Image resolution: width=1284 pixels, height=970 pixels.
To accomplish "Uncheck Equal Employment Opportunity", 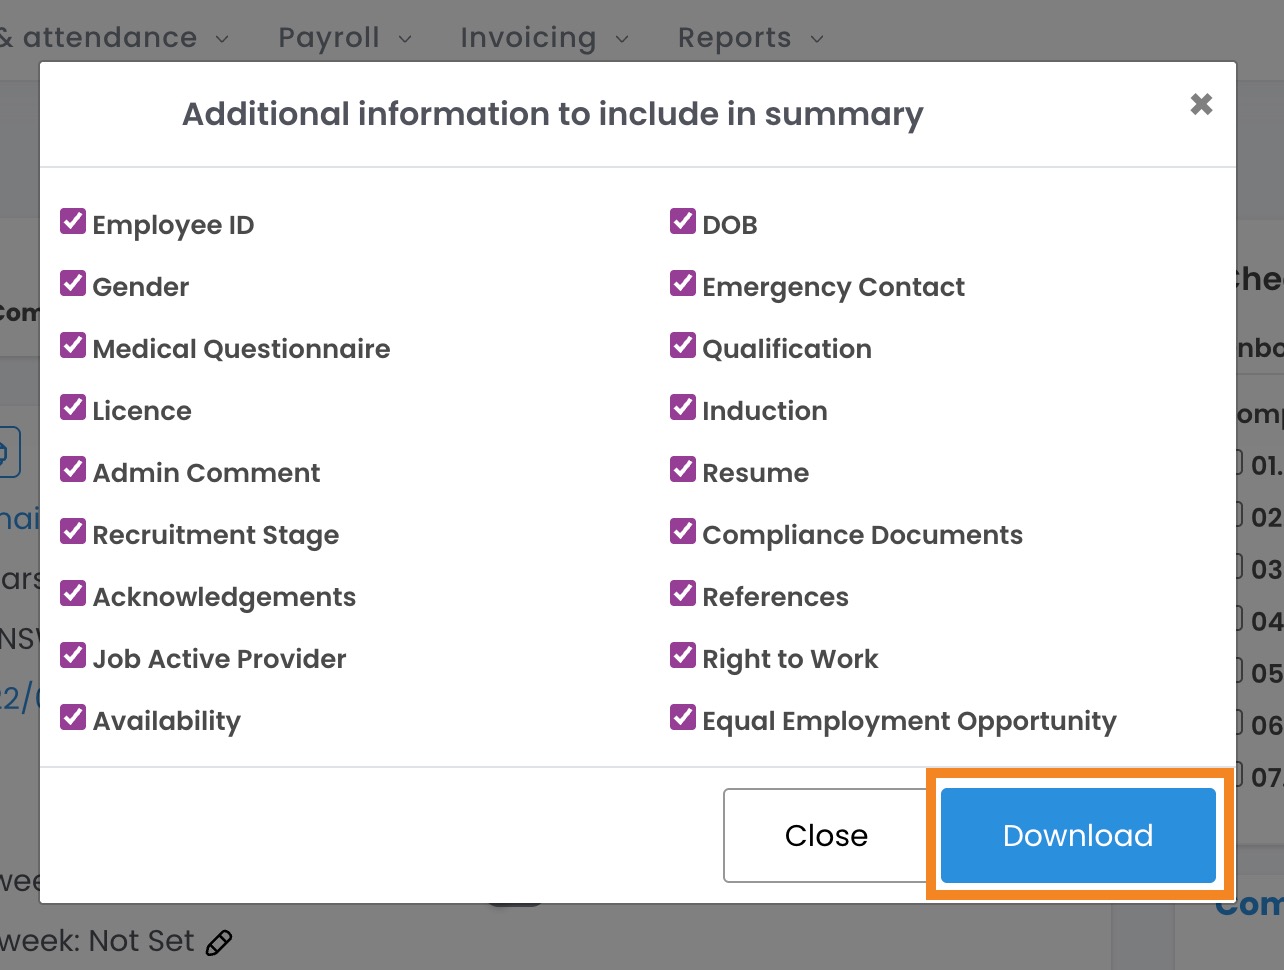I will [683, 718].
